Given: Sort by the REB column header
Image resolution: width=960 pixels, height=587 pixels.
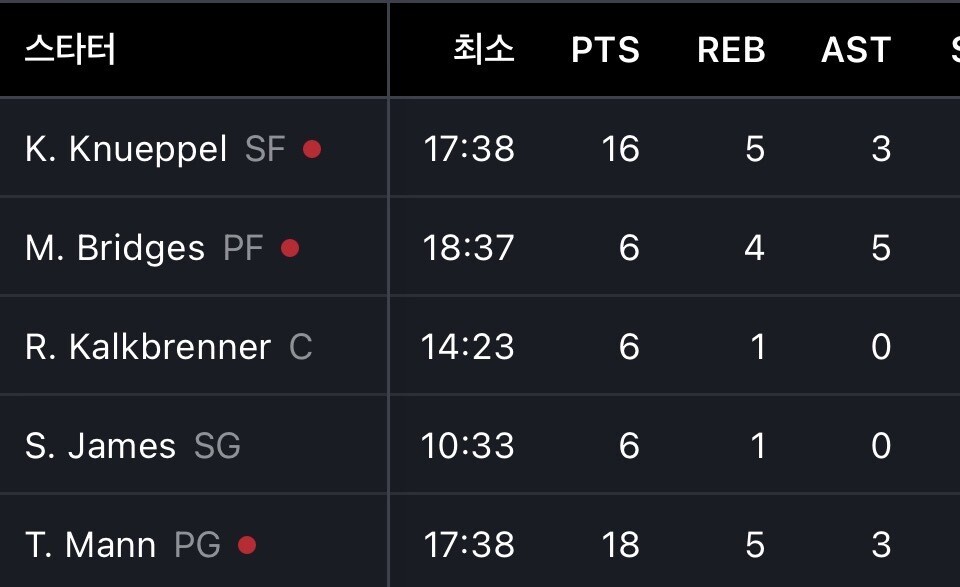Looking at the screenshot, I should coord(731,50).
